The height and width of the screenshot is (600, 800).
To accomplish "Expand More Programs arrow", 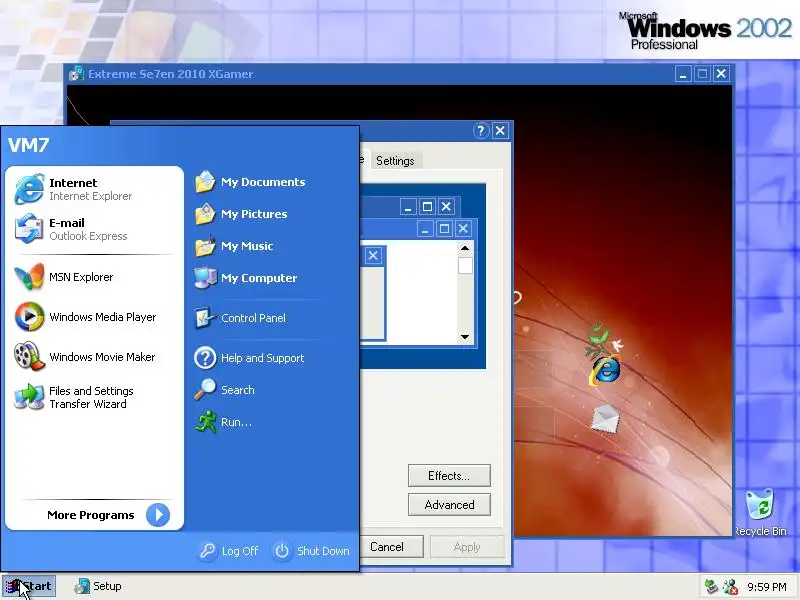I will [x=158, y=515].
